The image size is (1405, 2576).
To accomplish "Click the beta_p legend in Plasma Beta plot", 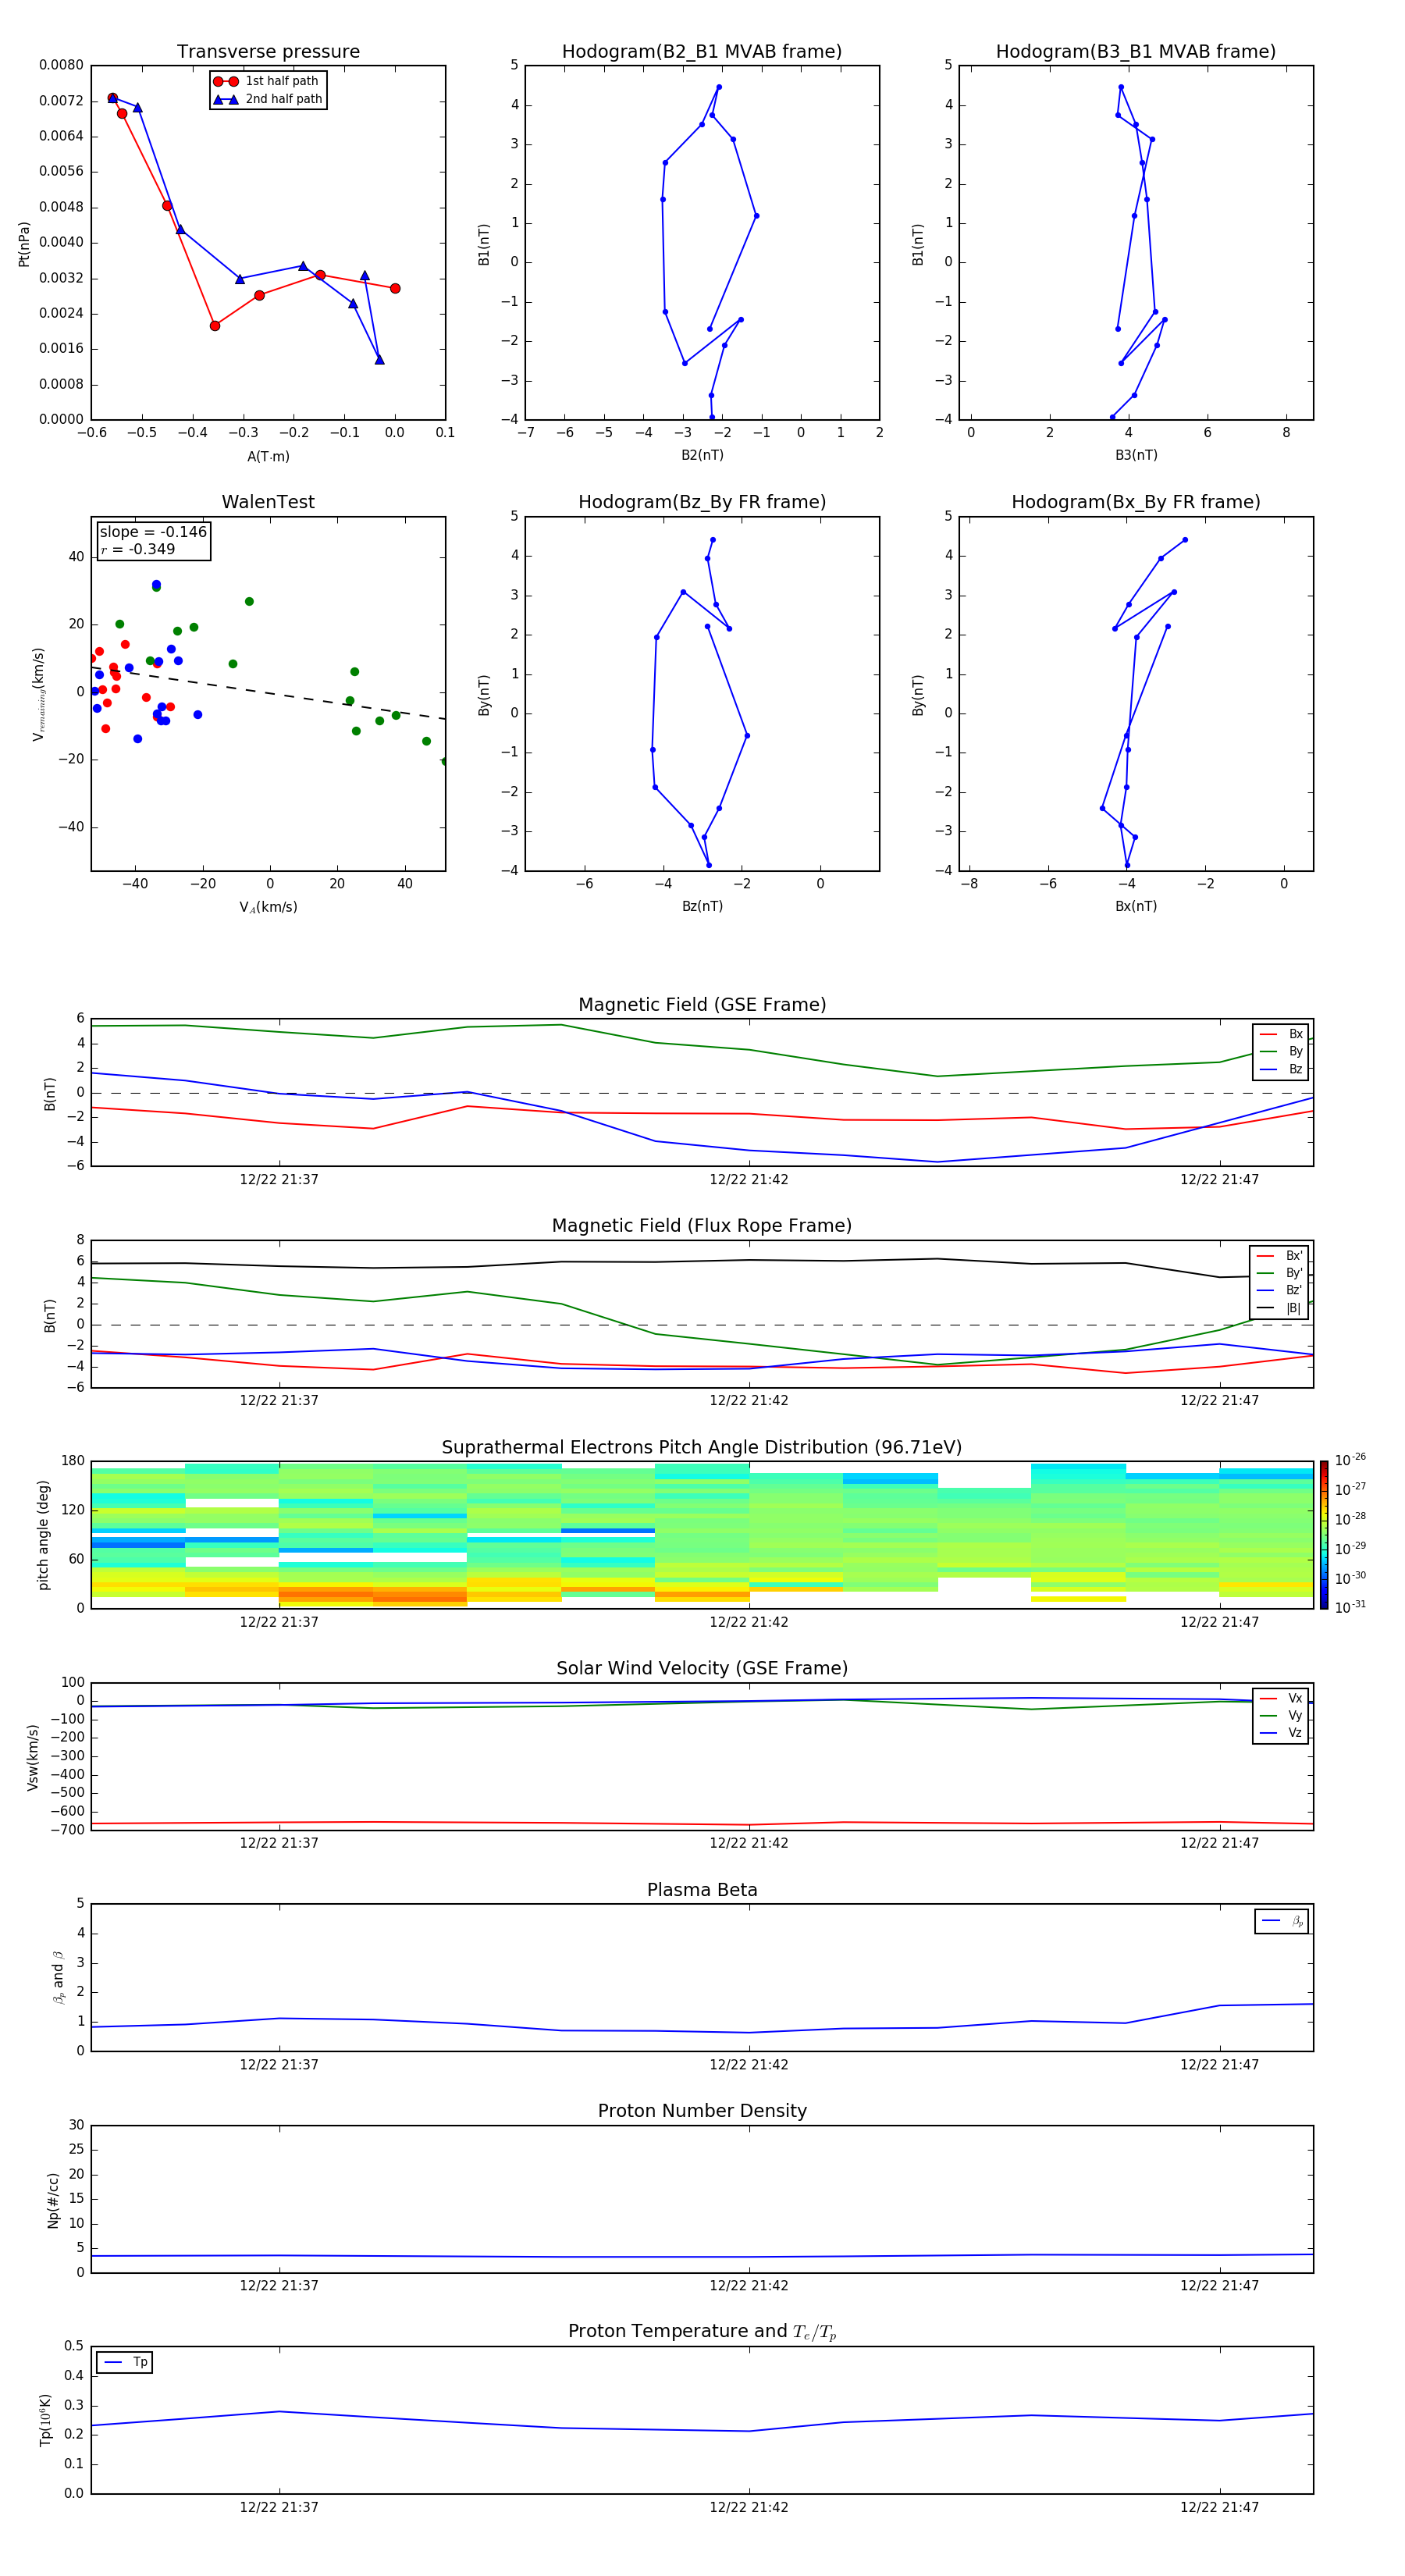I will click(x=1282, y=1921).
